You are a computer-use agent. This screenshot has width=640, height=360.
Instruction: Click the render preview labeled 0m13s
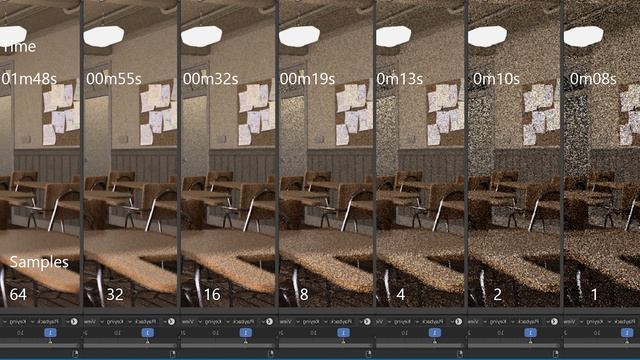pos(420,153)
